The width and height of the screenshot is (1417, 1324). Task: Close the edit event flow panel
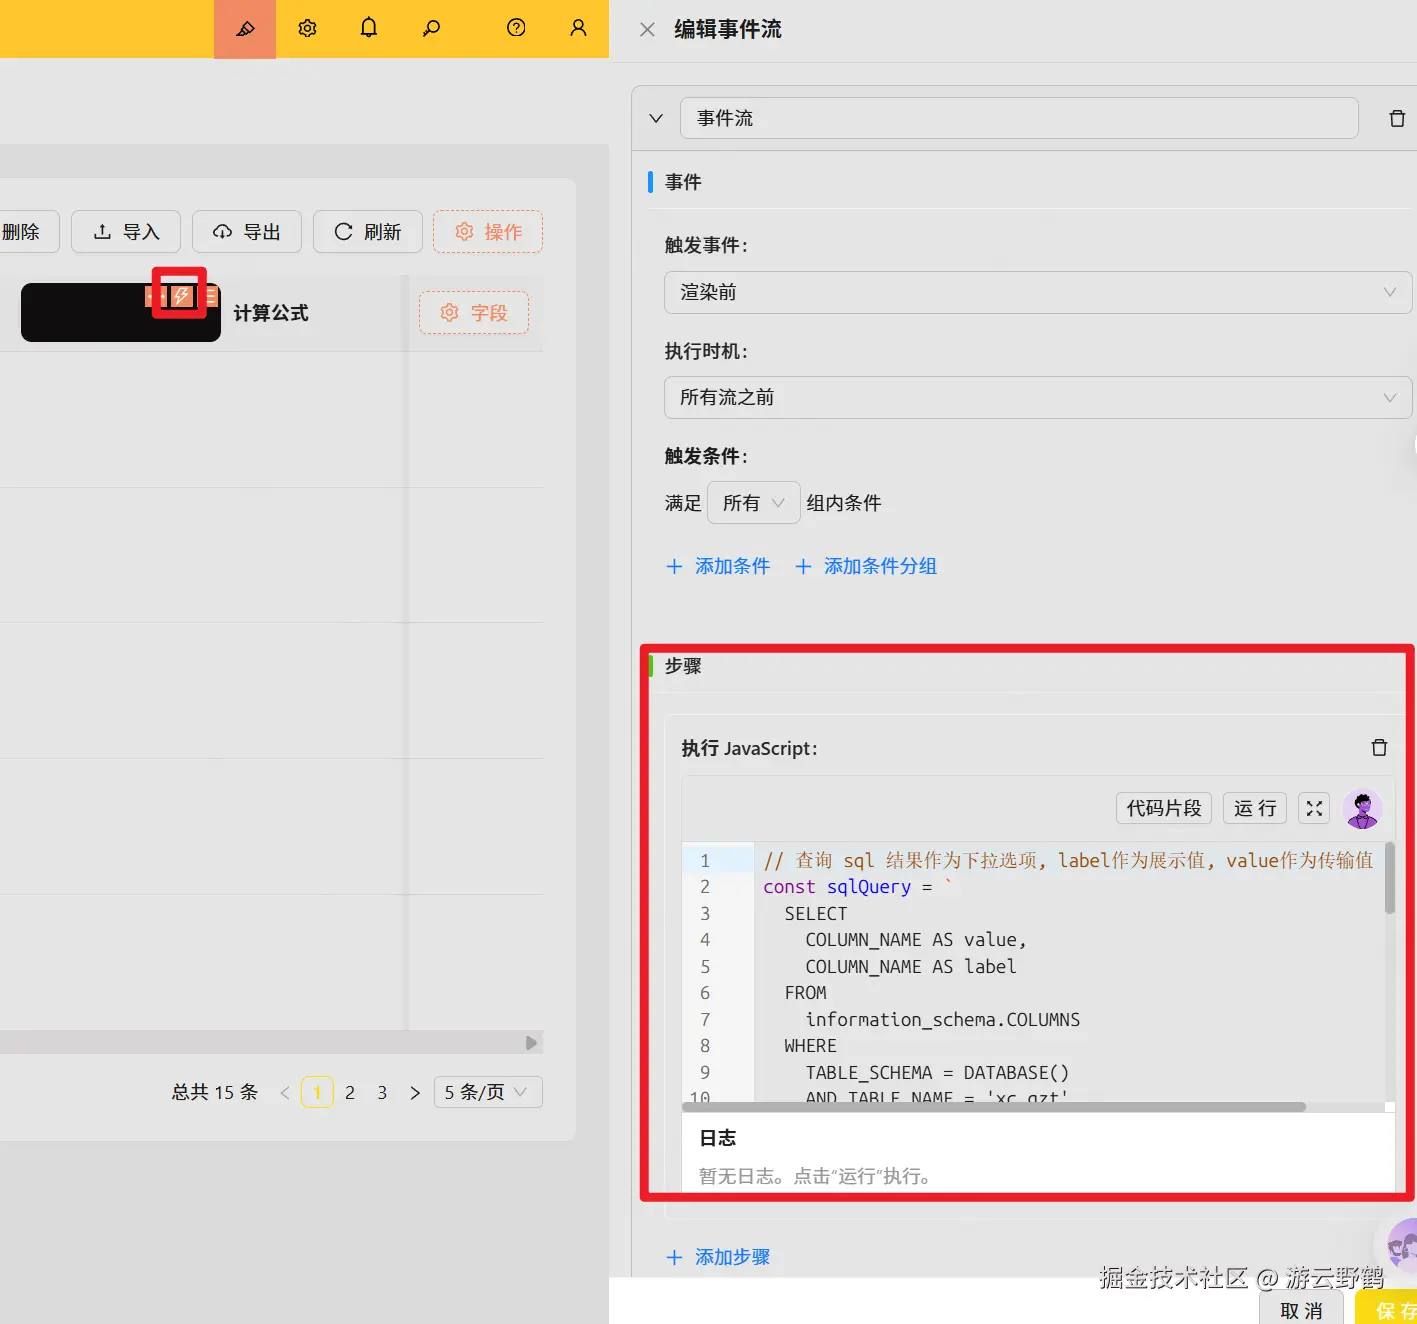coord(647,30)
